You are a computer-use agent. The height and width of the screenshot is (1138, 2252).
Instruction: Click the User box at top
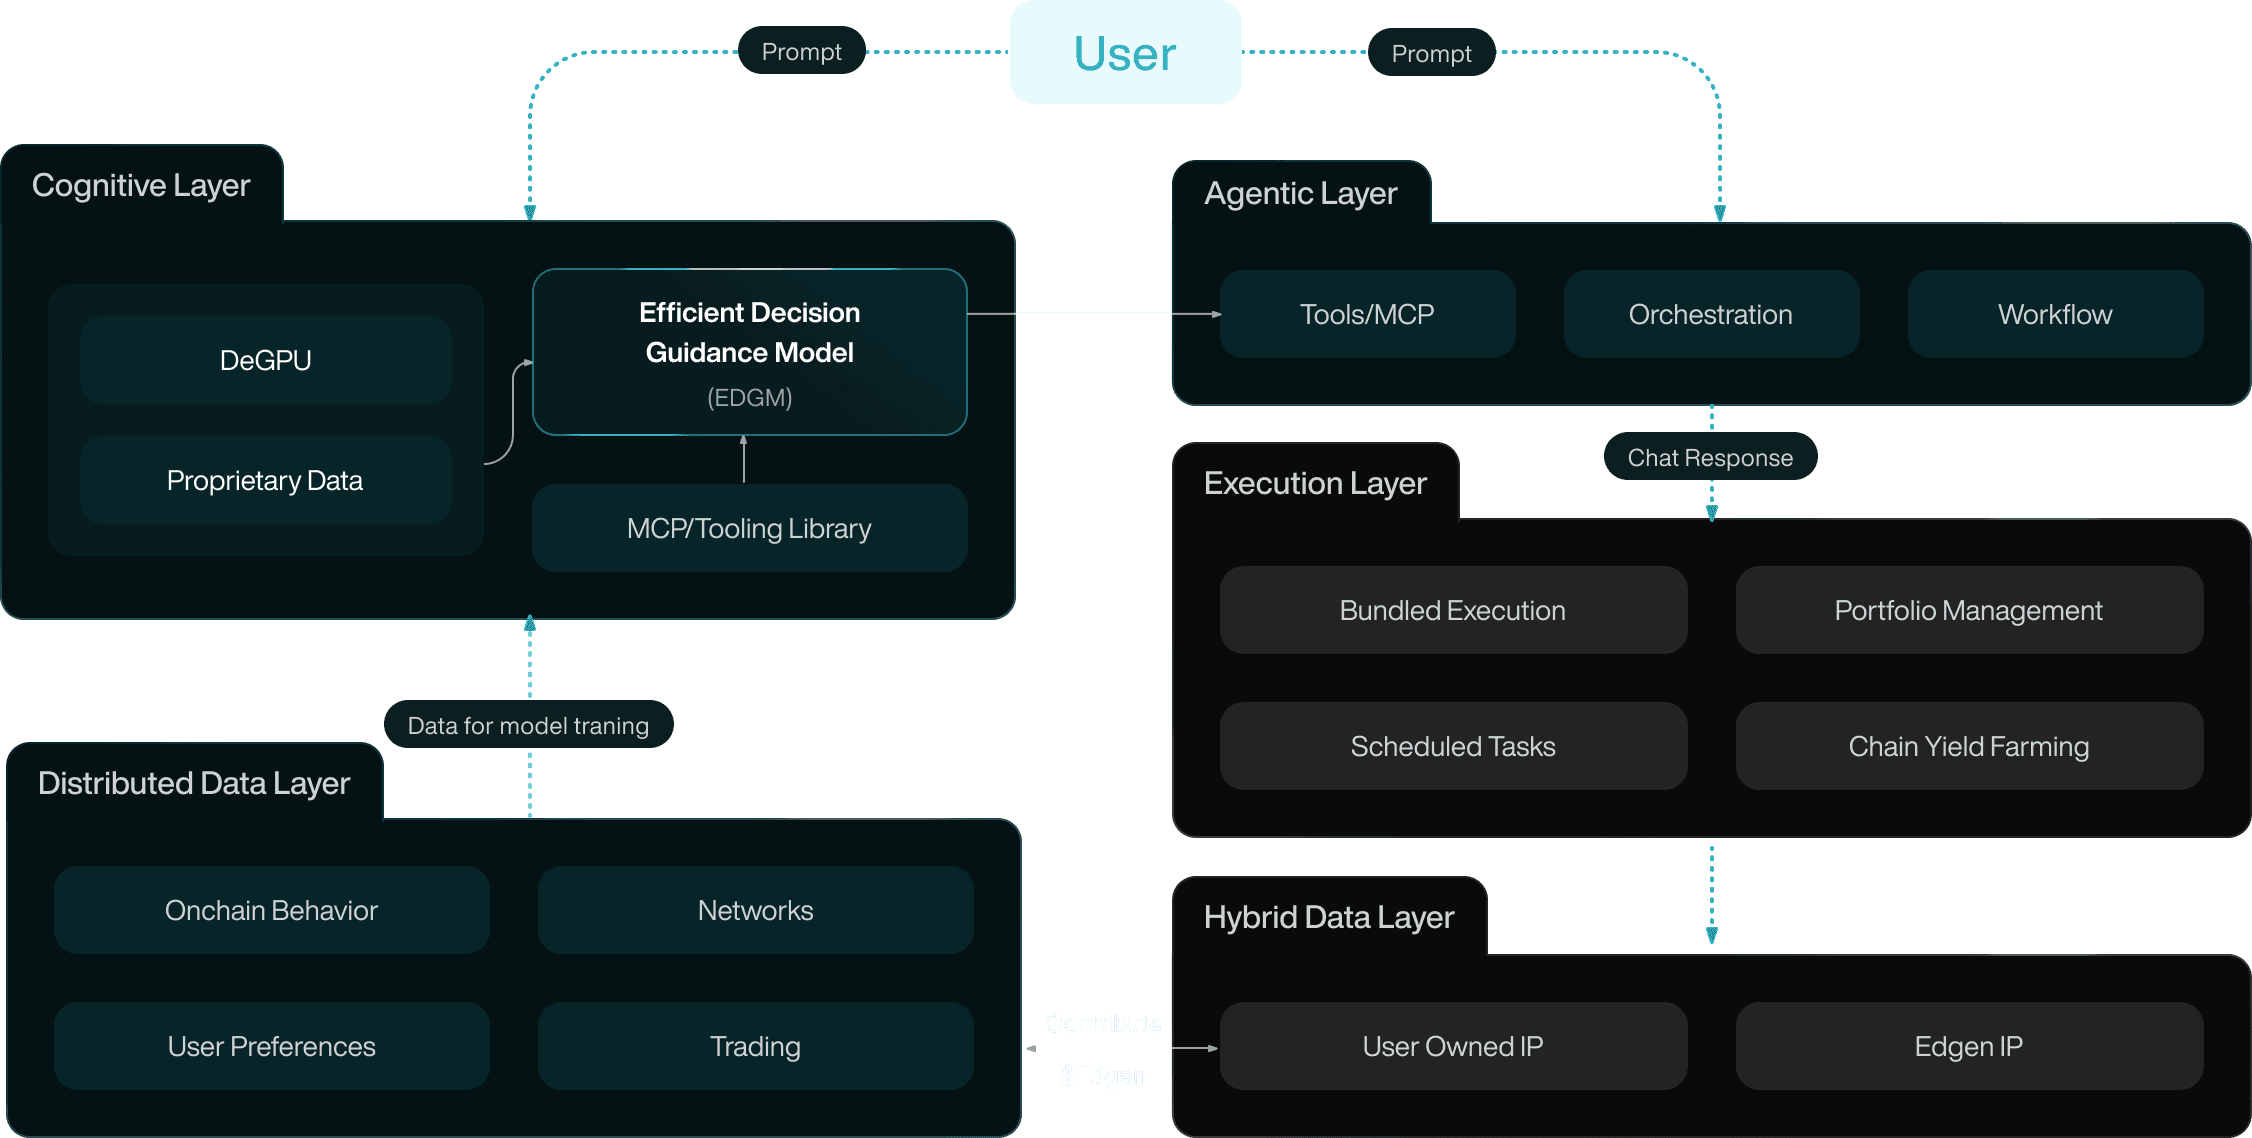tap(1125, 52)
